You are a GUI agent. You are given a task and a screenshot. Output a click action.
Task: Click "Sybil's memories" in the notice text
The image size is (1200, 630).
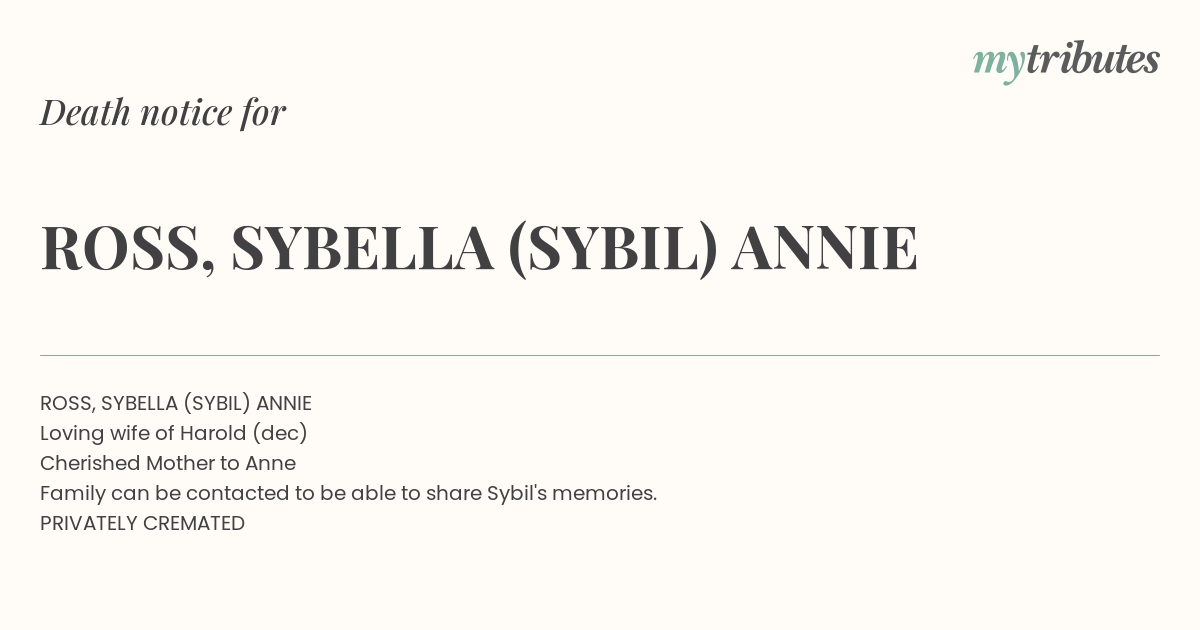pyautogui.click(x=571, y=494)
